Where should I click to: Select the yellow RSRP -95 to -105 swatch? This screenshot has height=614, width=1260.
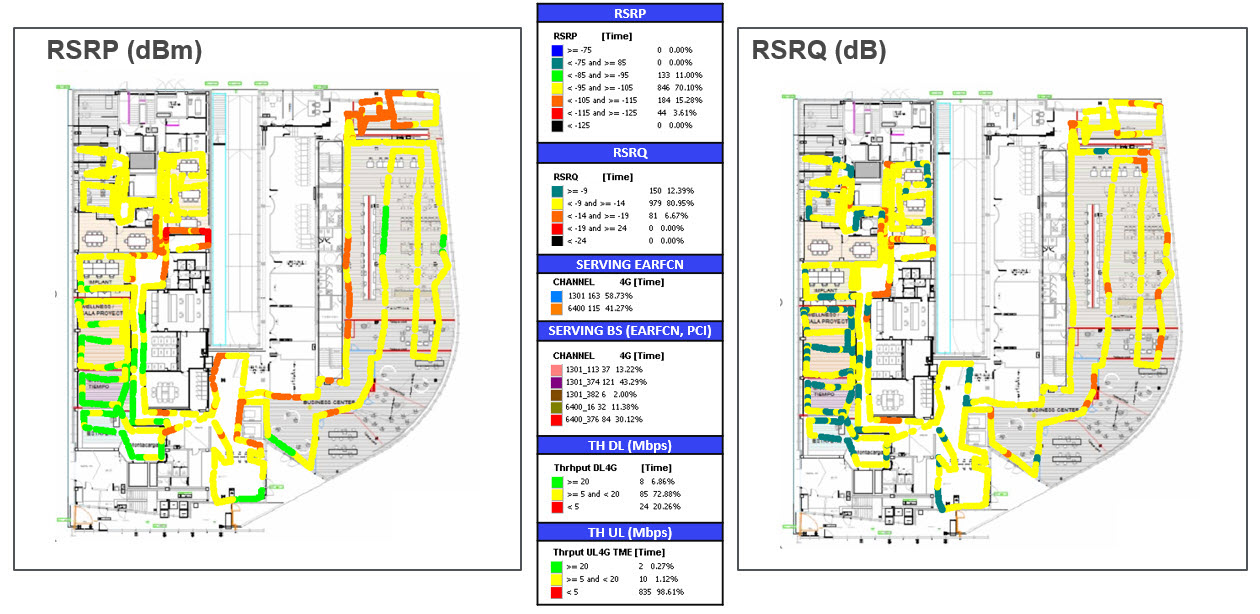pyautogui.click(x=557, y=87)
